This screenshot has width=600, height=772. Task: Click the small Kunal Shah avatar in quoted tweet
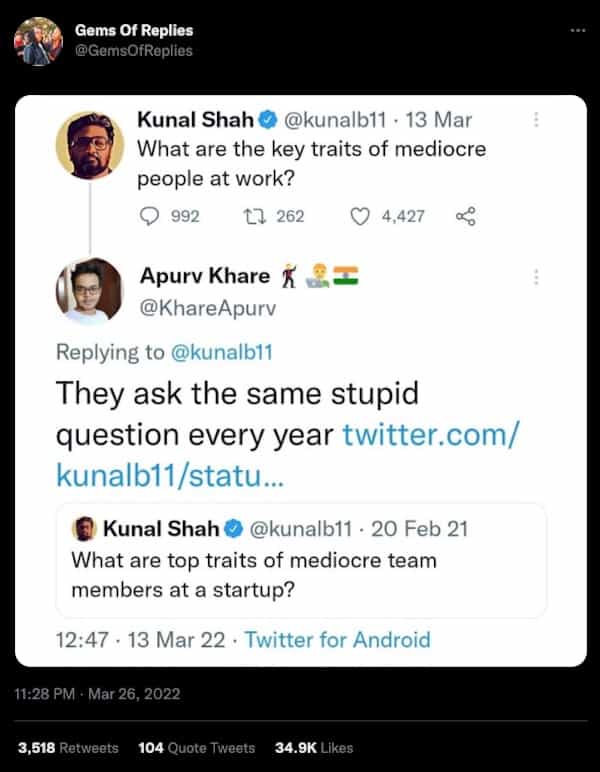click(86, 528)
